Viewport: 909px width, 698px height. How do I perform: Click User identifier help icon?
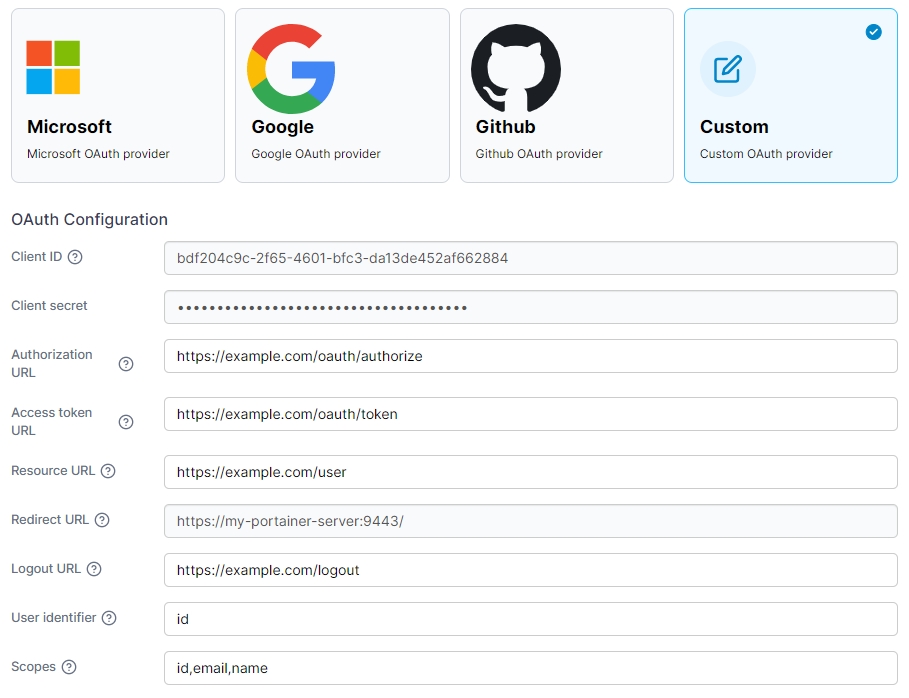pyautogui.click(x=109, y=618)
